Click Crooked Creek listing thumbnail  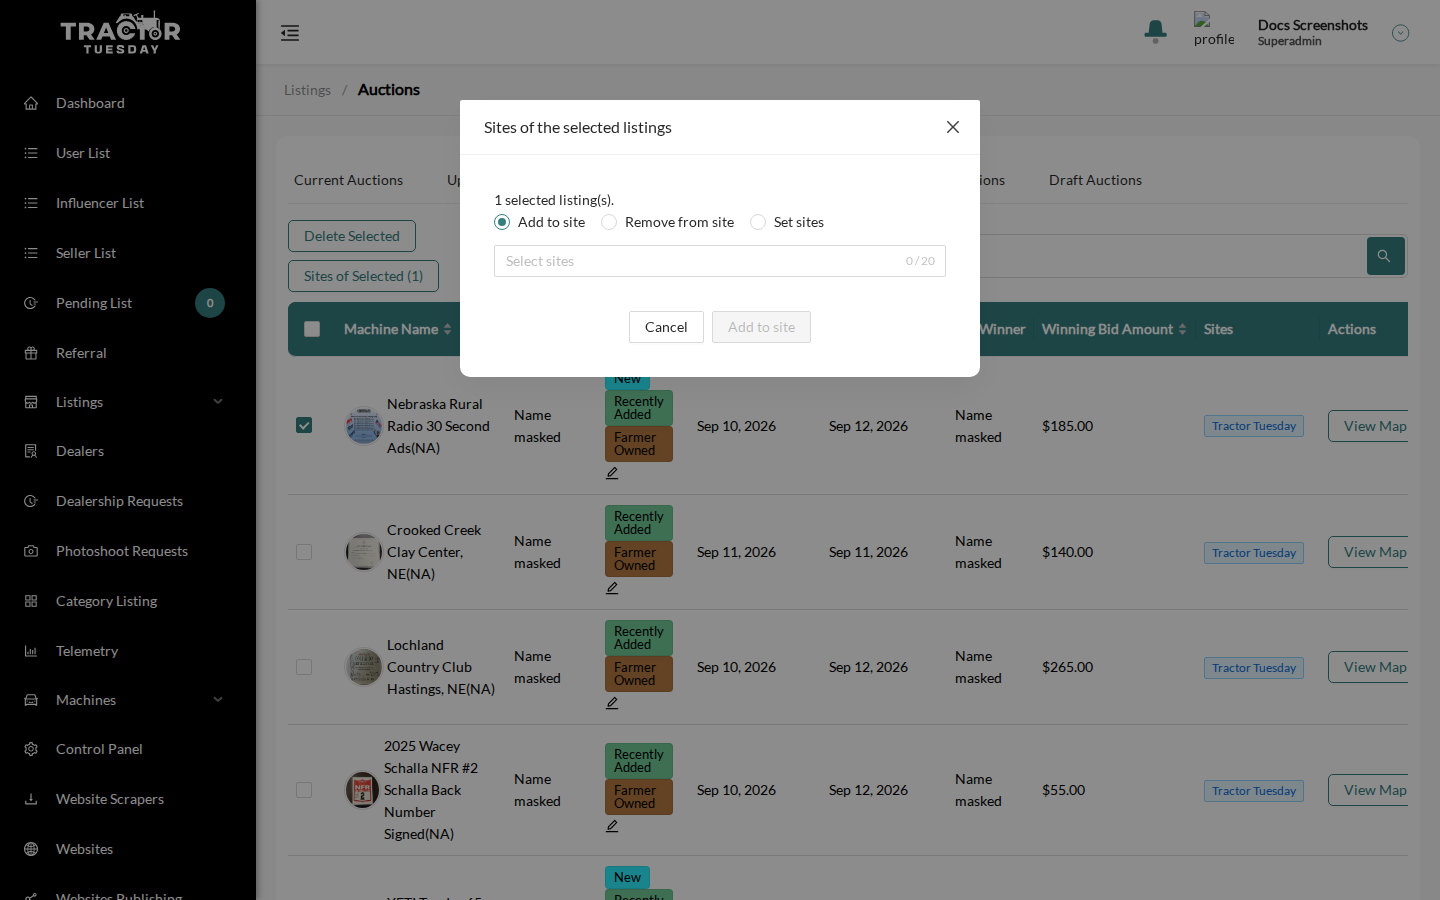pyautogui.click(x=363, y=552)
